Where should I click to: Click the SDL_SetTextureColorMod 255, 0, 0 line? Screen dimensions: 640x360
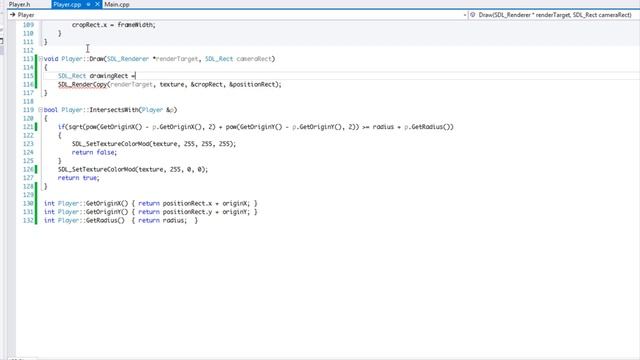click(x=133, y=169)
